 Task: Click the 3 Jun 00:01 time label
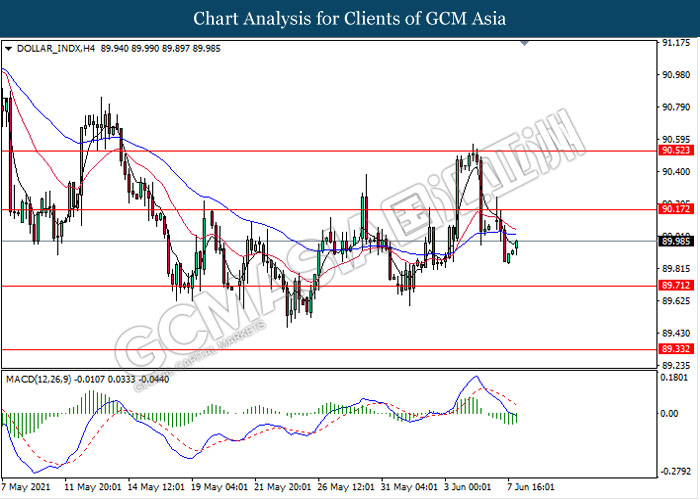click(x=467, y=487)
